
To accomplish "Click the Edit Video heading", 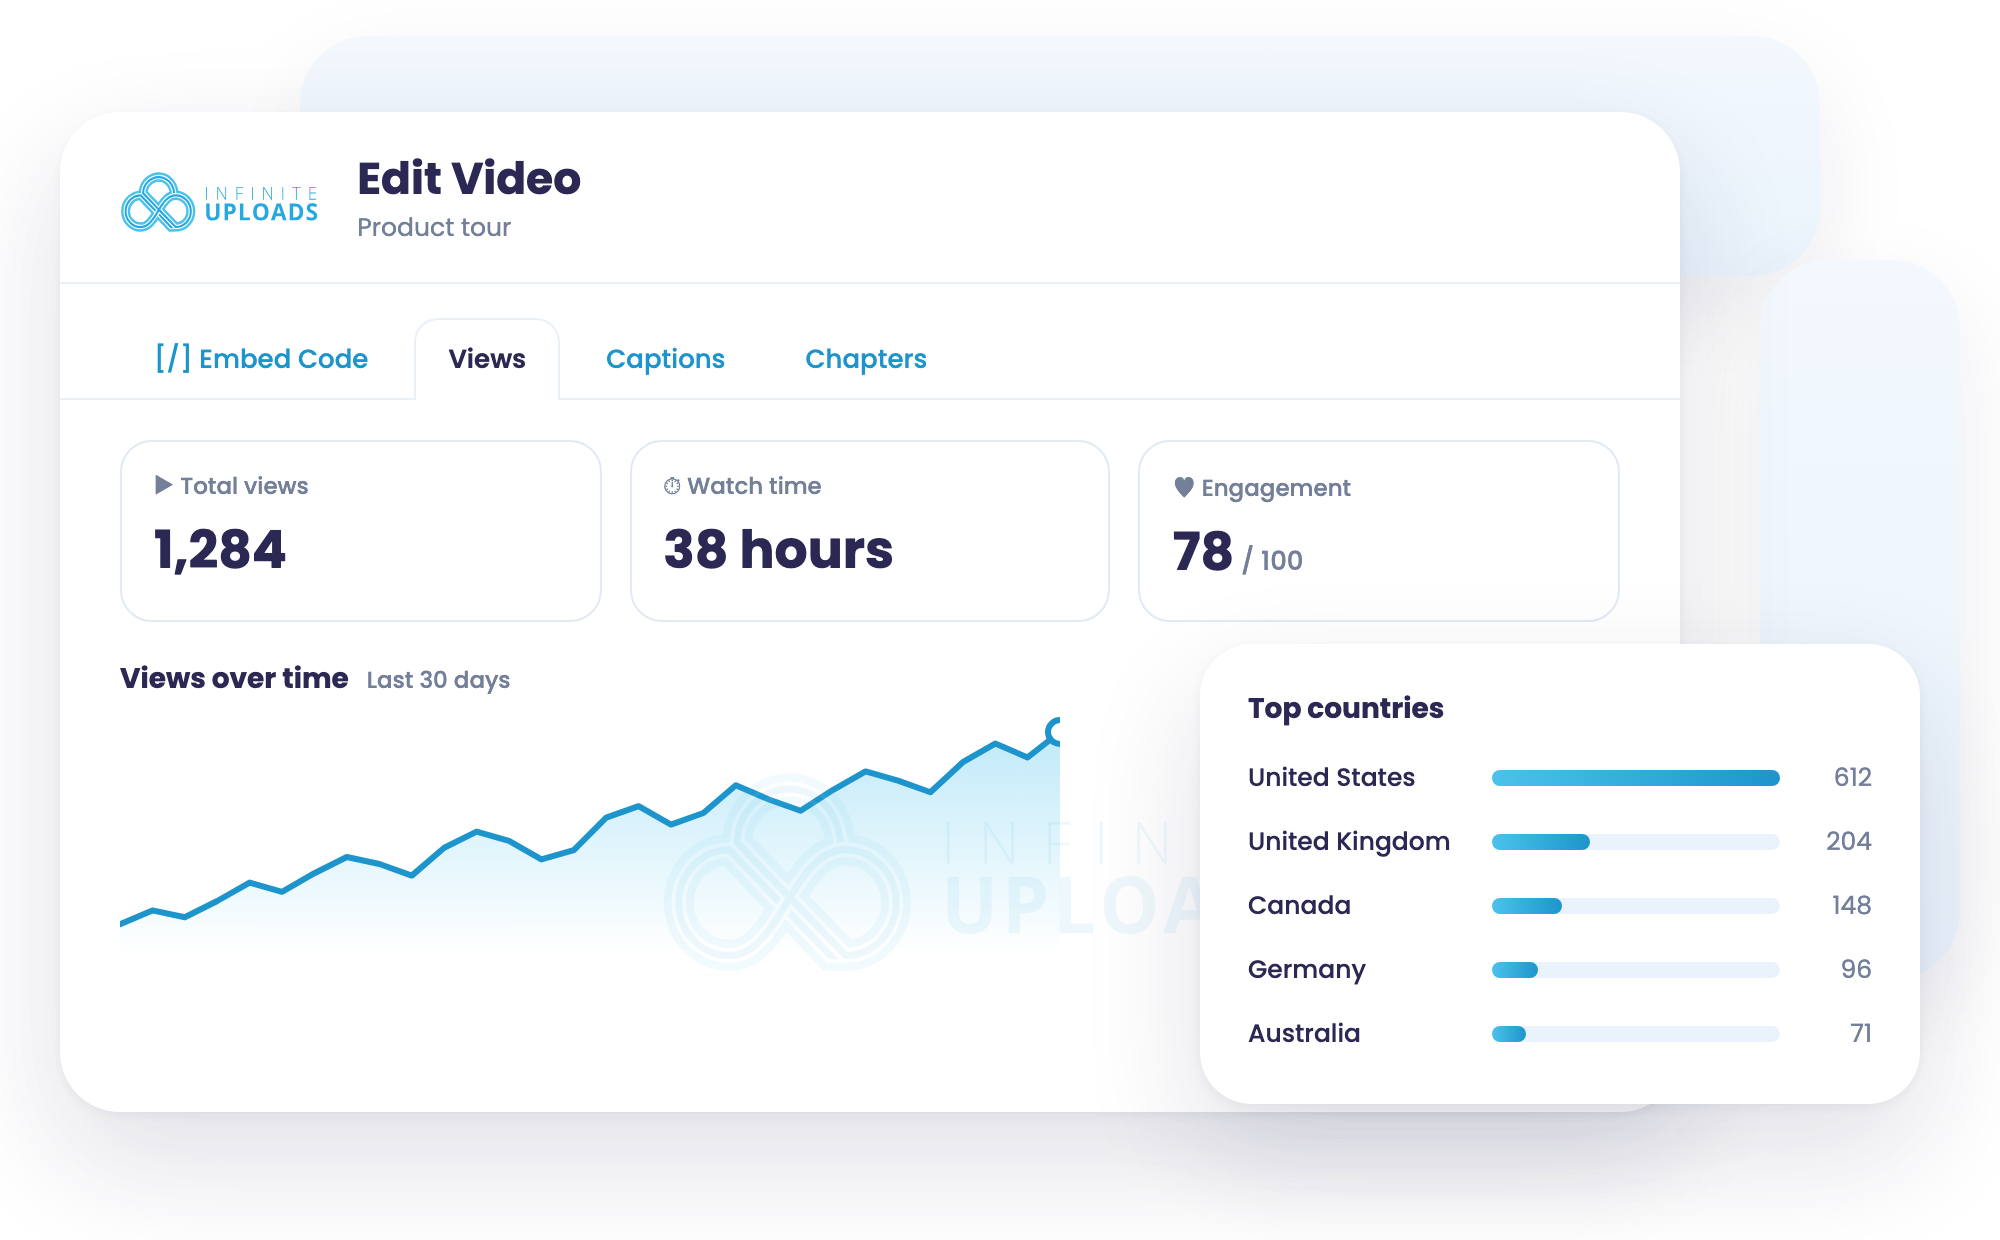I will pos(469,179).
